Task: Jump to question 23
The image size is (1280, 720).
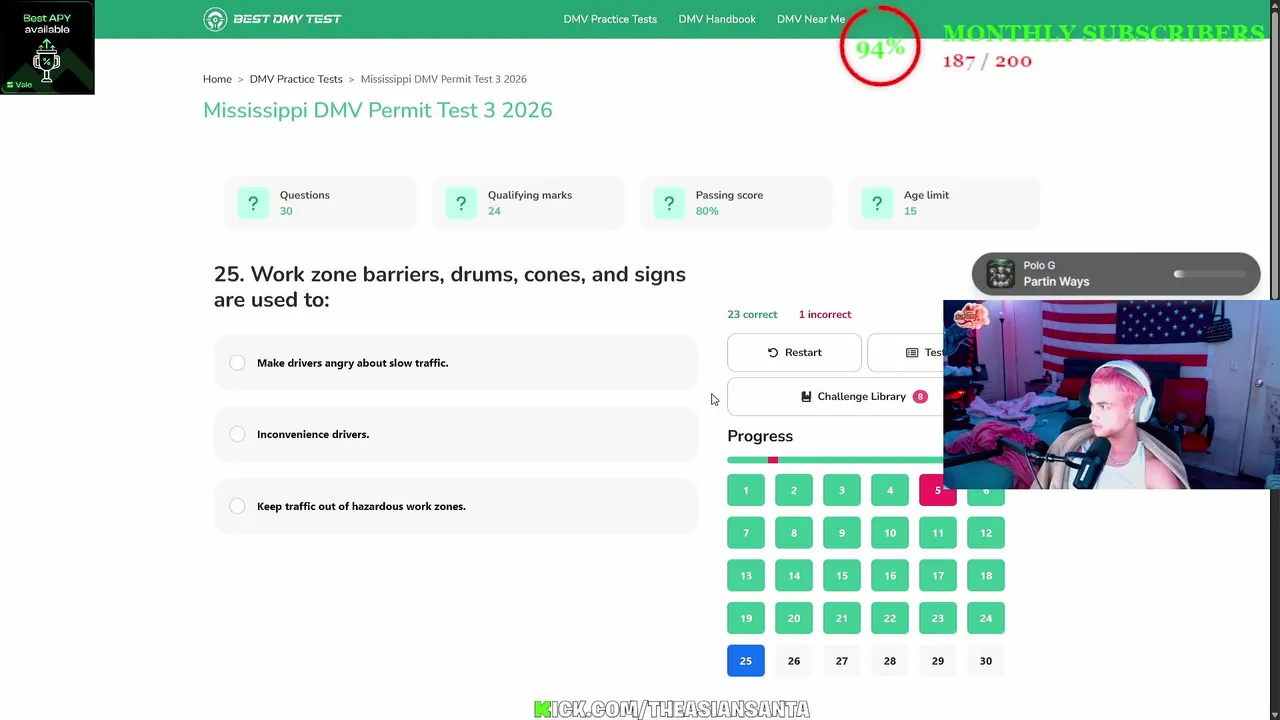Action: 938,618
